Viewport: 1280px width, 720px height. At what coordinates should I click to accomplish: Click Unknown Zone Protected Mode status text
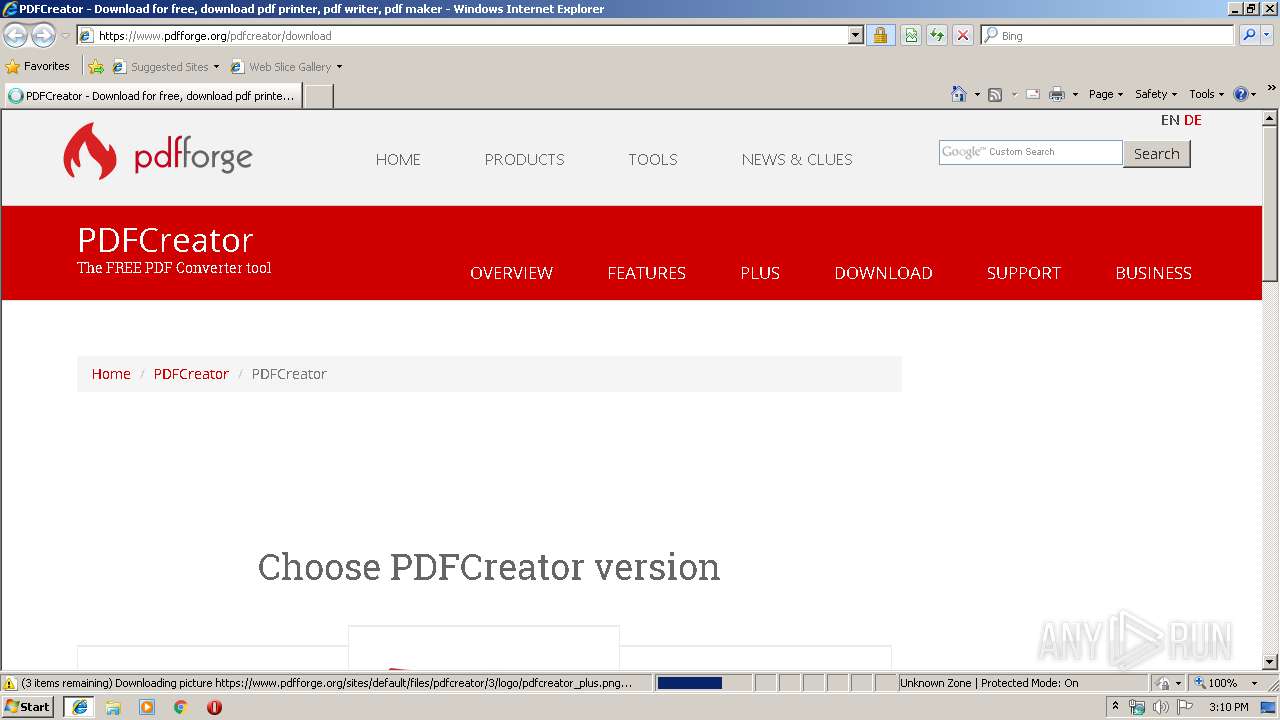click(989, 683)
